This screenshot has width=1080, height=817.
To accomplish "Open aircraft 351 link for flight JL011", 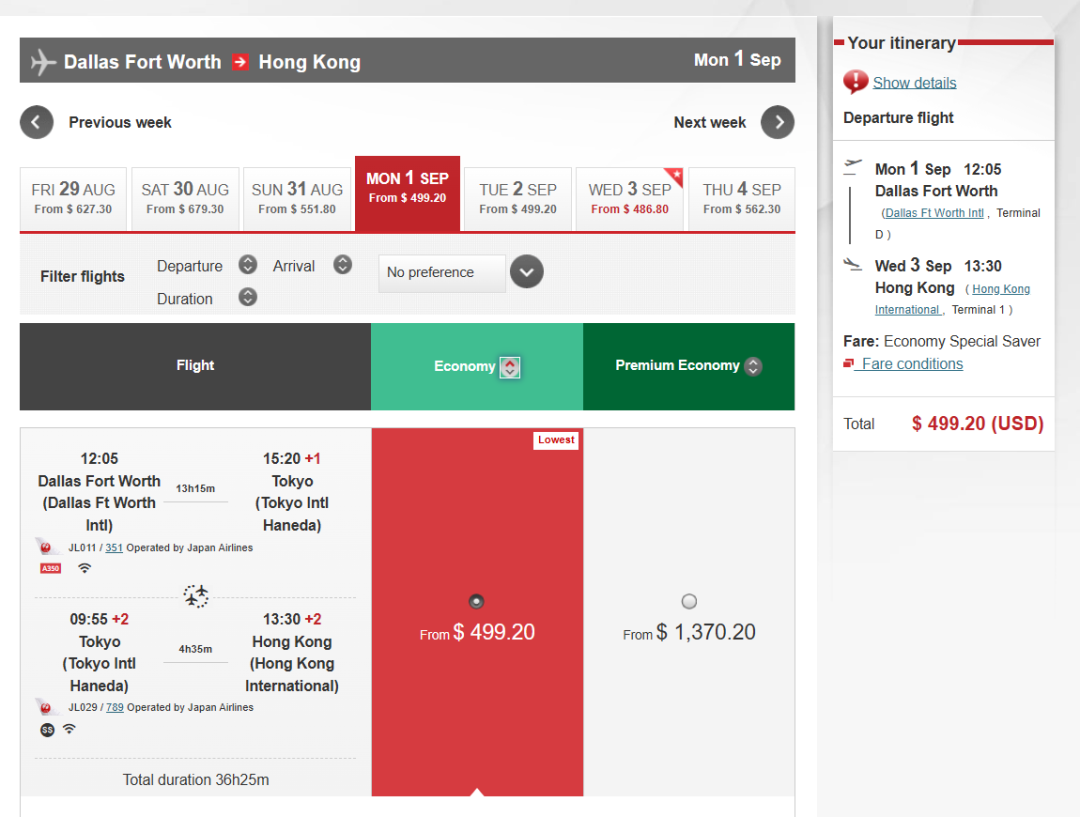I will (x=114, y=548).
